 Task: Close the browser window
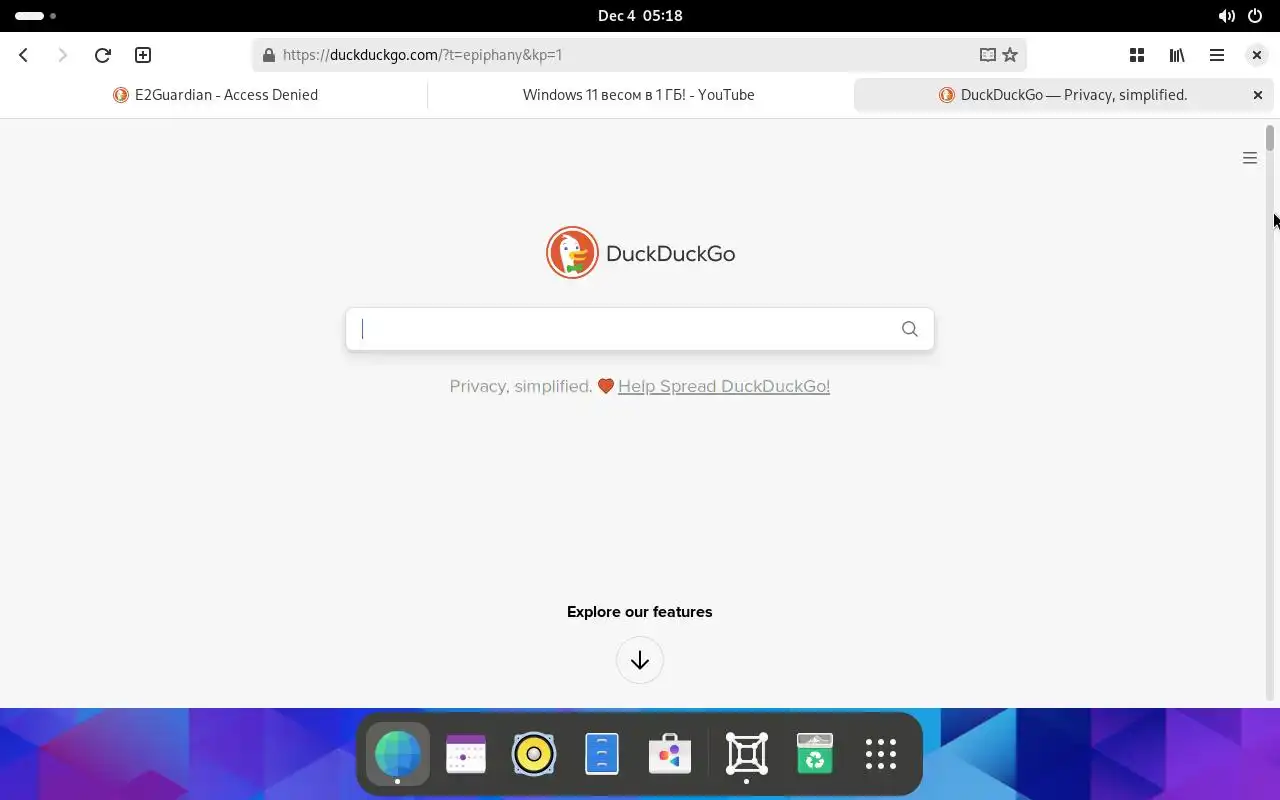(x=1257, y=55)
